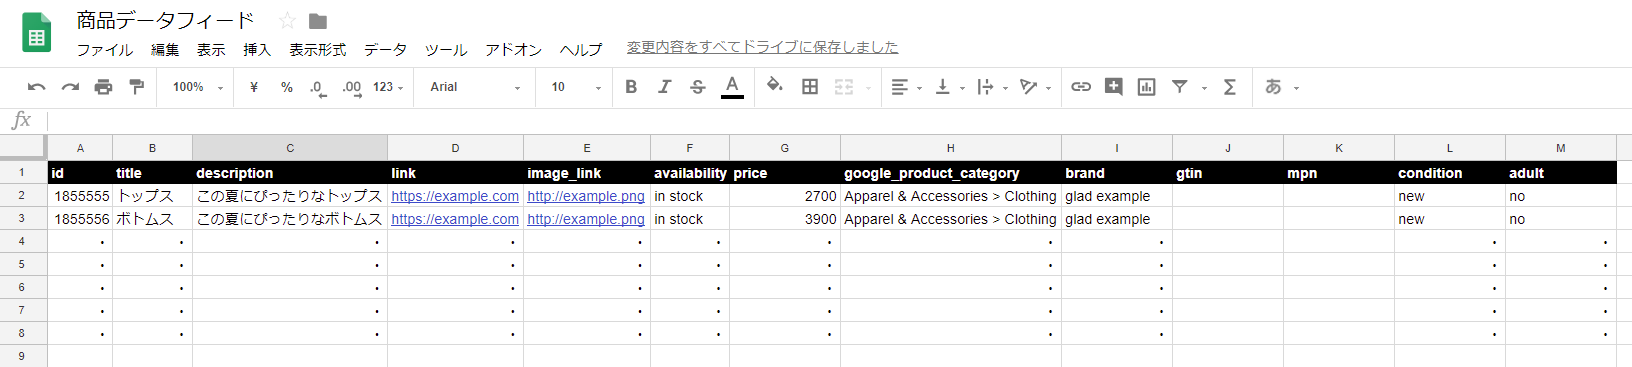Activate the paint format tool
The image size is (1632, 367).
click(x=137, y=87)
